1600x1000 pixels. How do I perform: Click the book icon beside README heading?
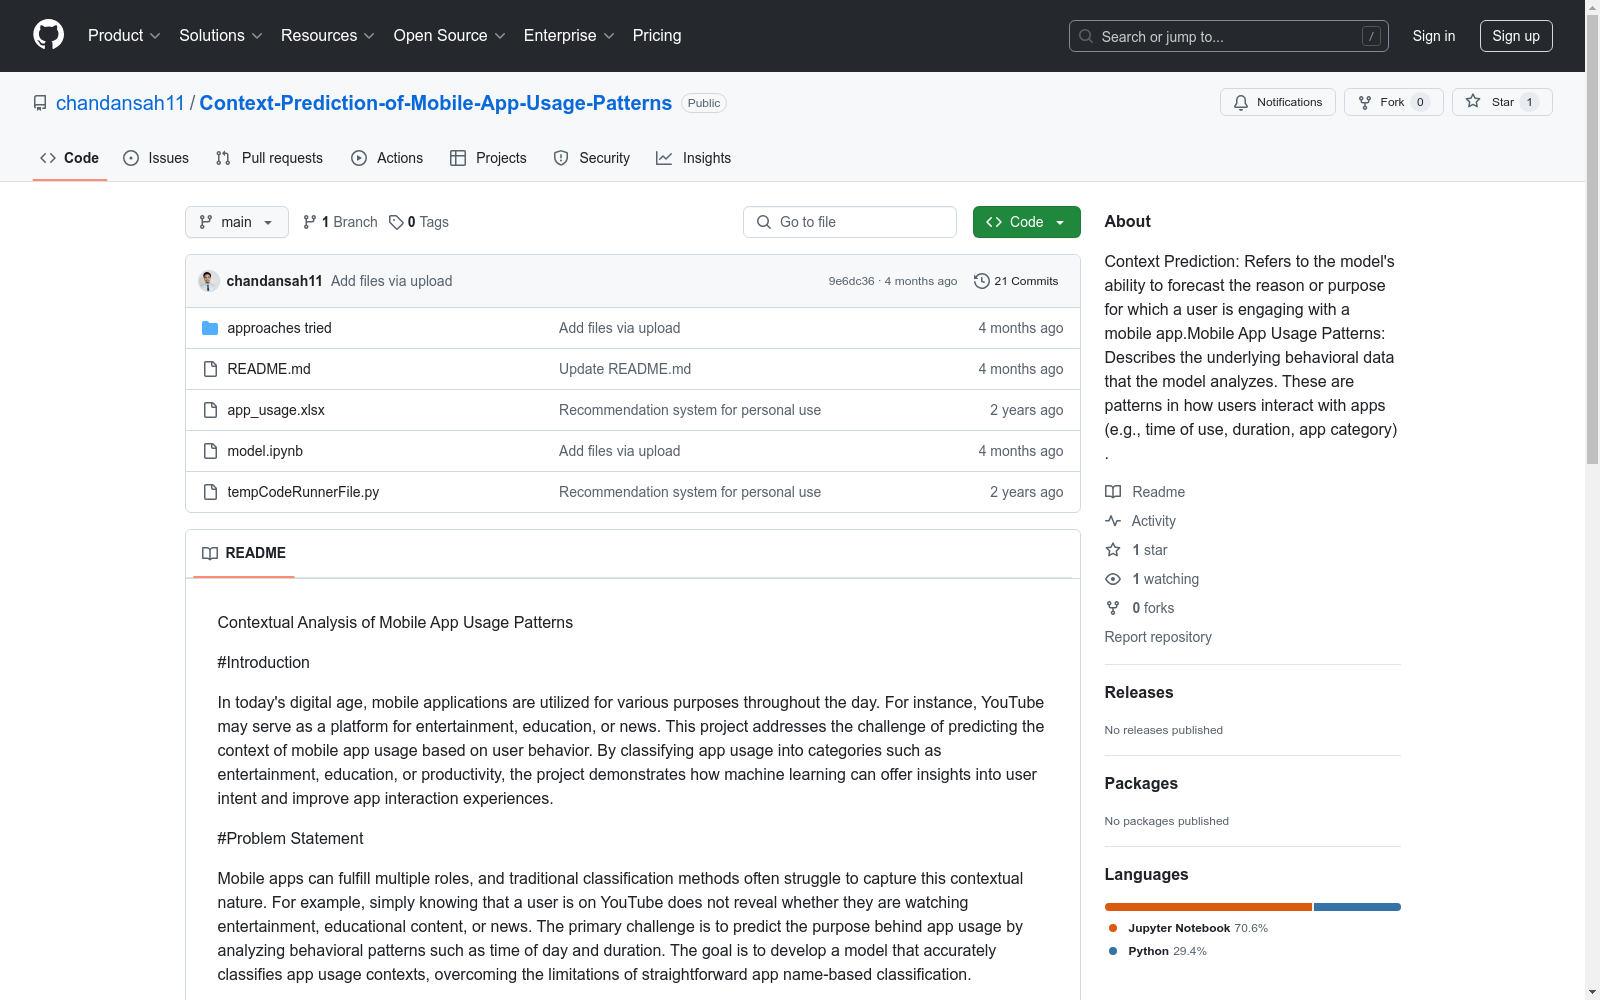click(210, 553)
